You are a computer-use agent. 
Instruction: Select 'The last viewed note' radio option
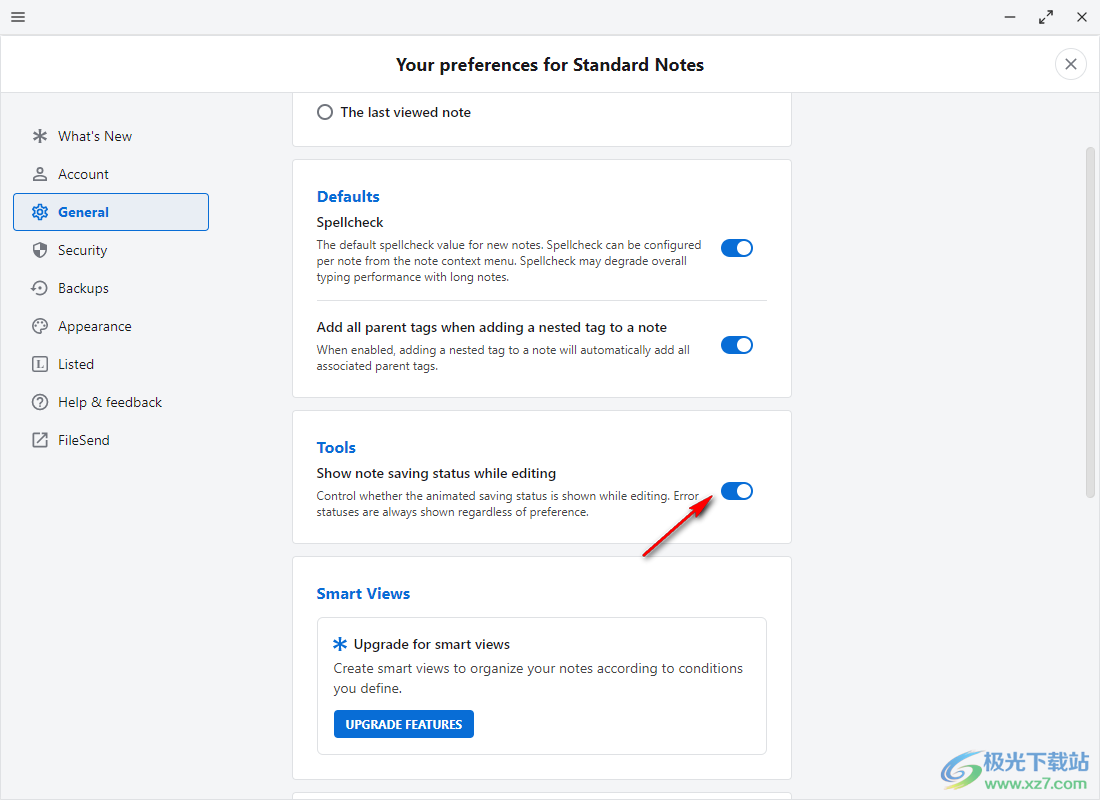click(x=325, y=112)
